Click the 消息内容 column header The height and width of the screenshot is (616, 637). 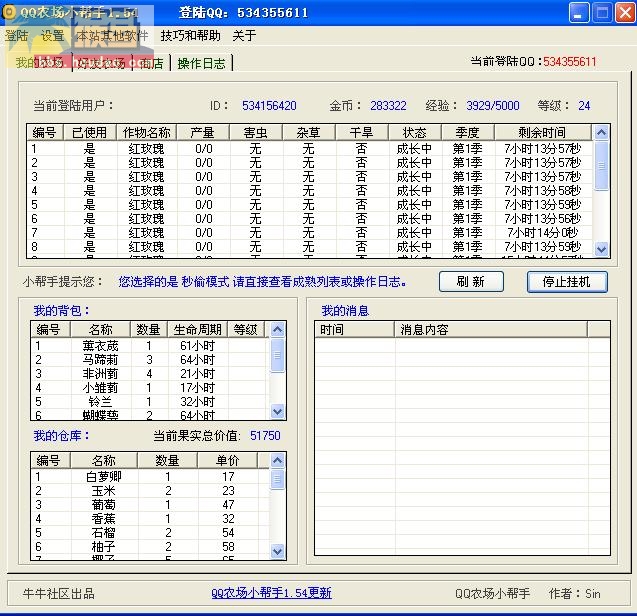click(x=491, y=330)
